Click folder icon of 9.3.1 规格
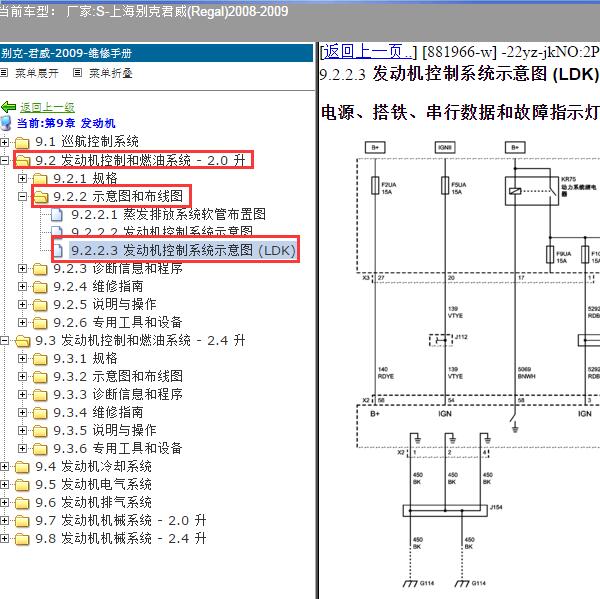600x599 pixels. pos(40,359)
